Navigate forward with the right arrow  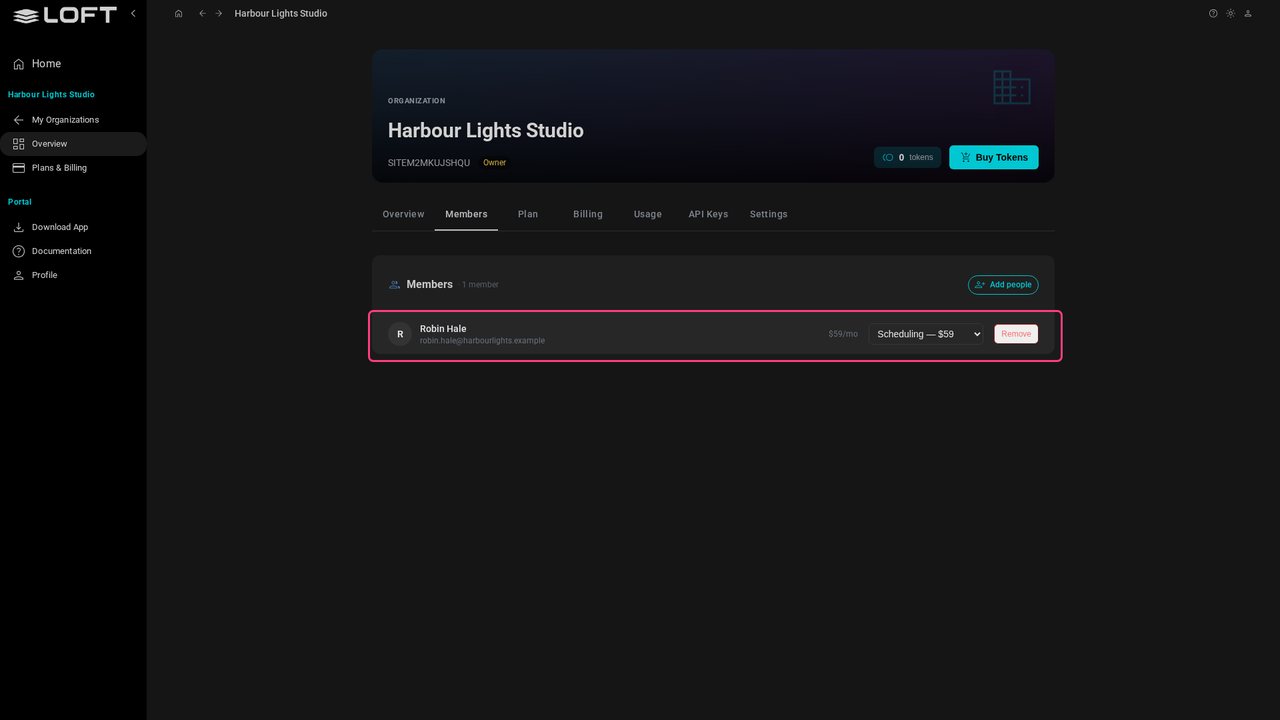[x=219, y=14]
